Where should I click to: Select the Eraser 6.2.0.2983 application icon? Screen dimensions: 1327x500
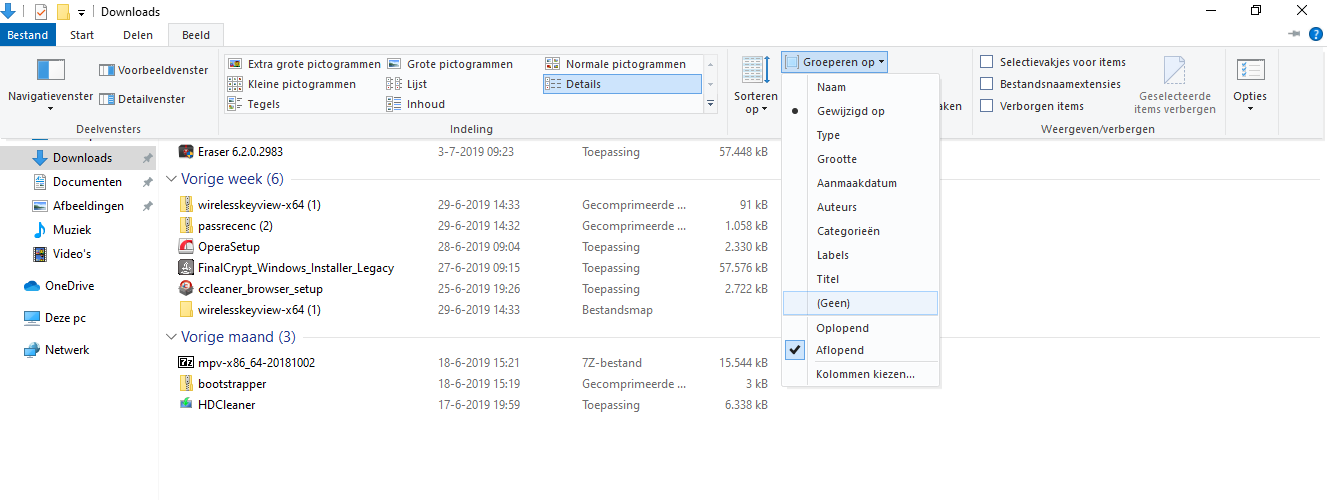(186, 152)
